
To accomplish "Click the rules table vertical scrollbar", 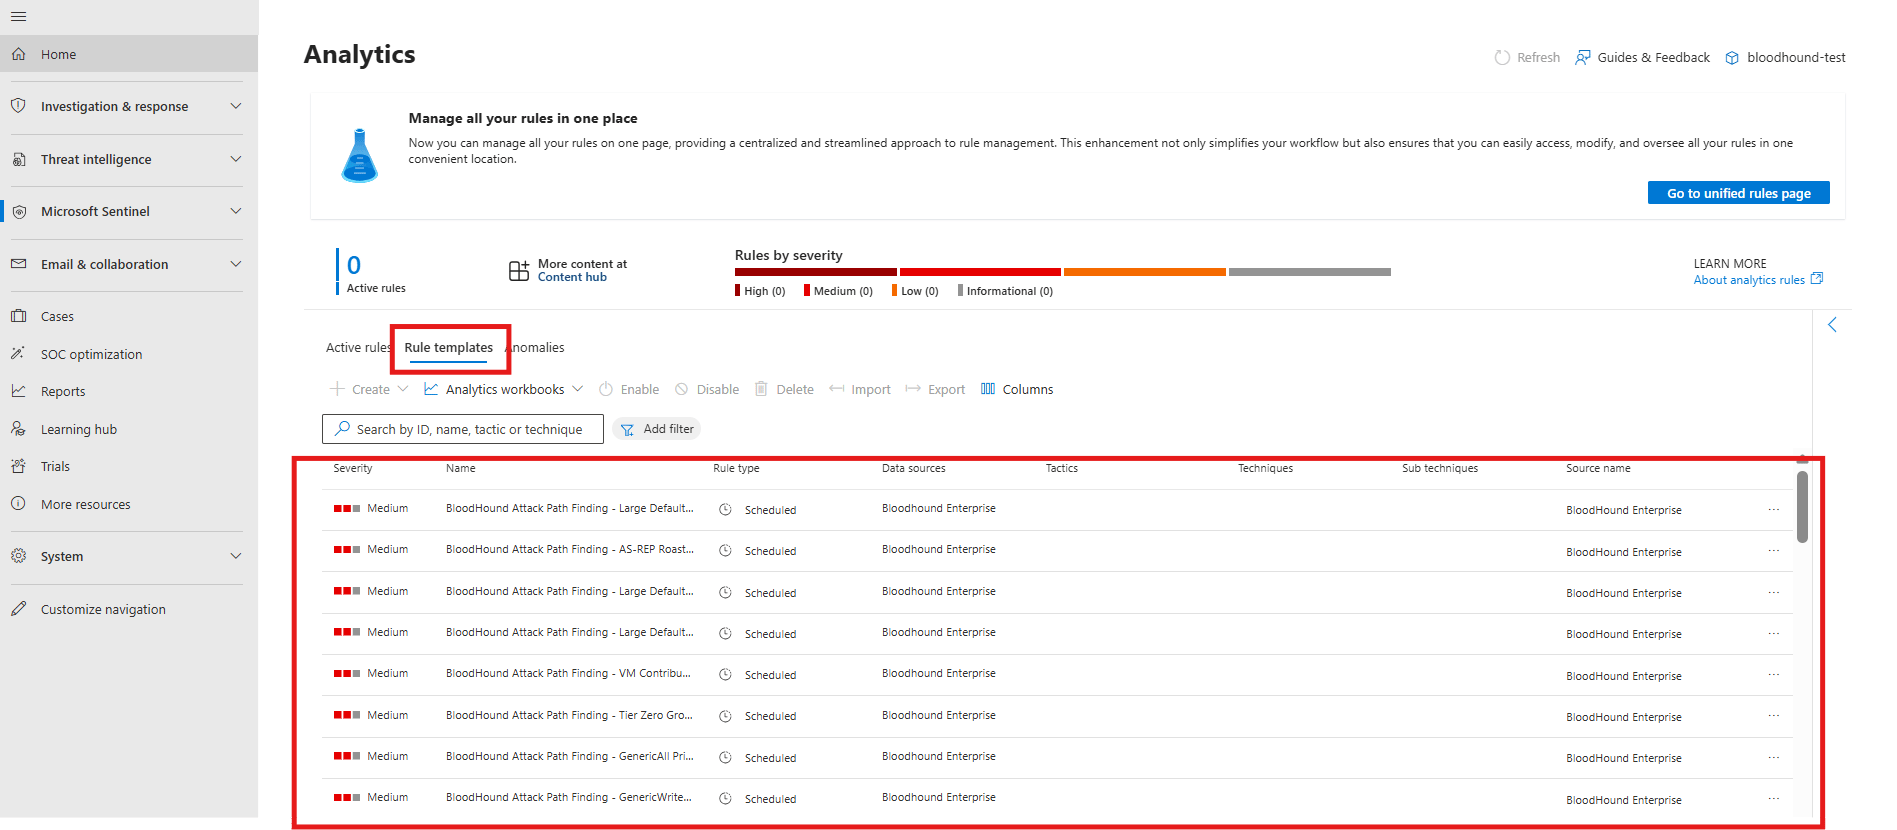I will 1802,507.
